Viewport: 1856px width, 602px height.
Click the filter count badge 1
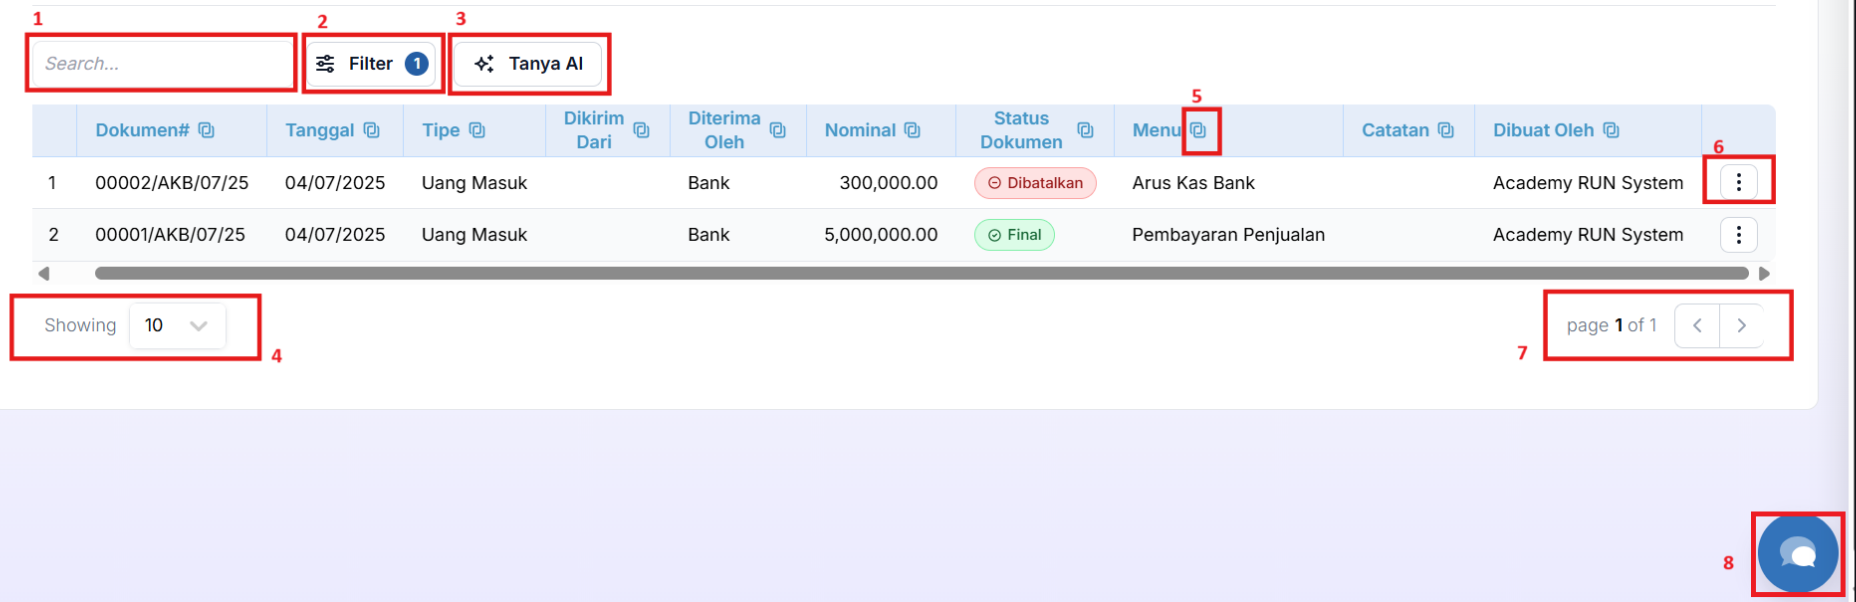417,64
